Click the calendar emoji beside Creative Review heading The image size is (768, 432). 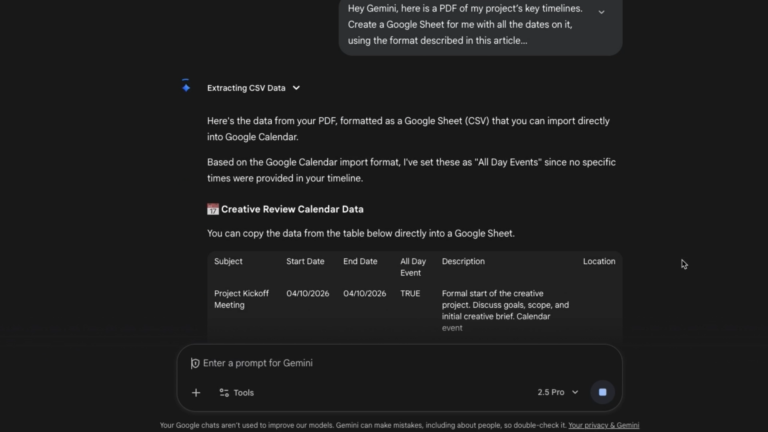(213, 210)
